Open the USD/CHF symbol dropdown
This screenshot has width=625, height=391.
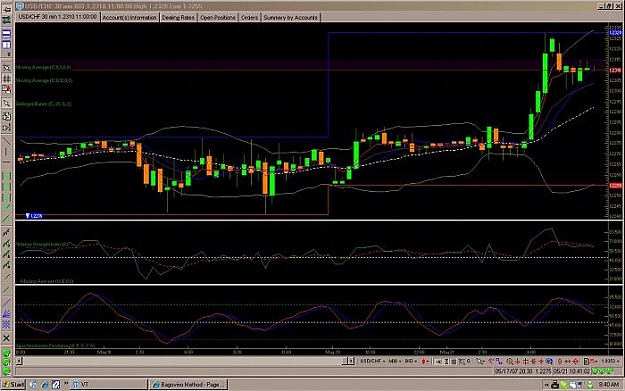(x=373, y=361)
